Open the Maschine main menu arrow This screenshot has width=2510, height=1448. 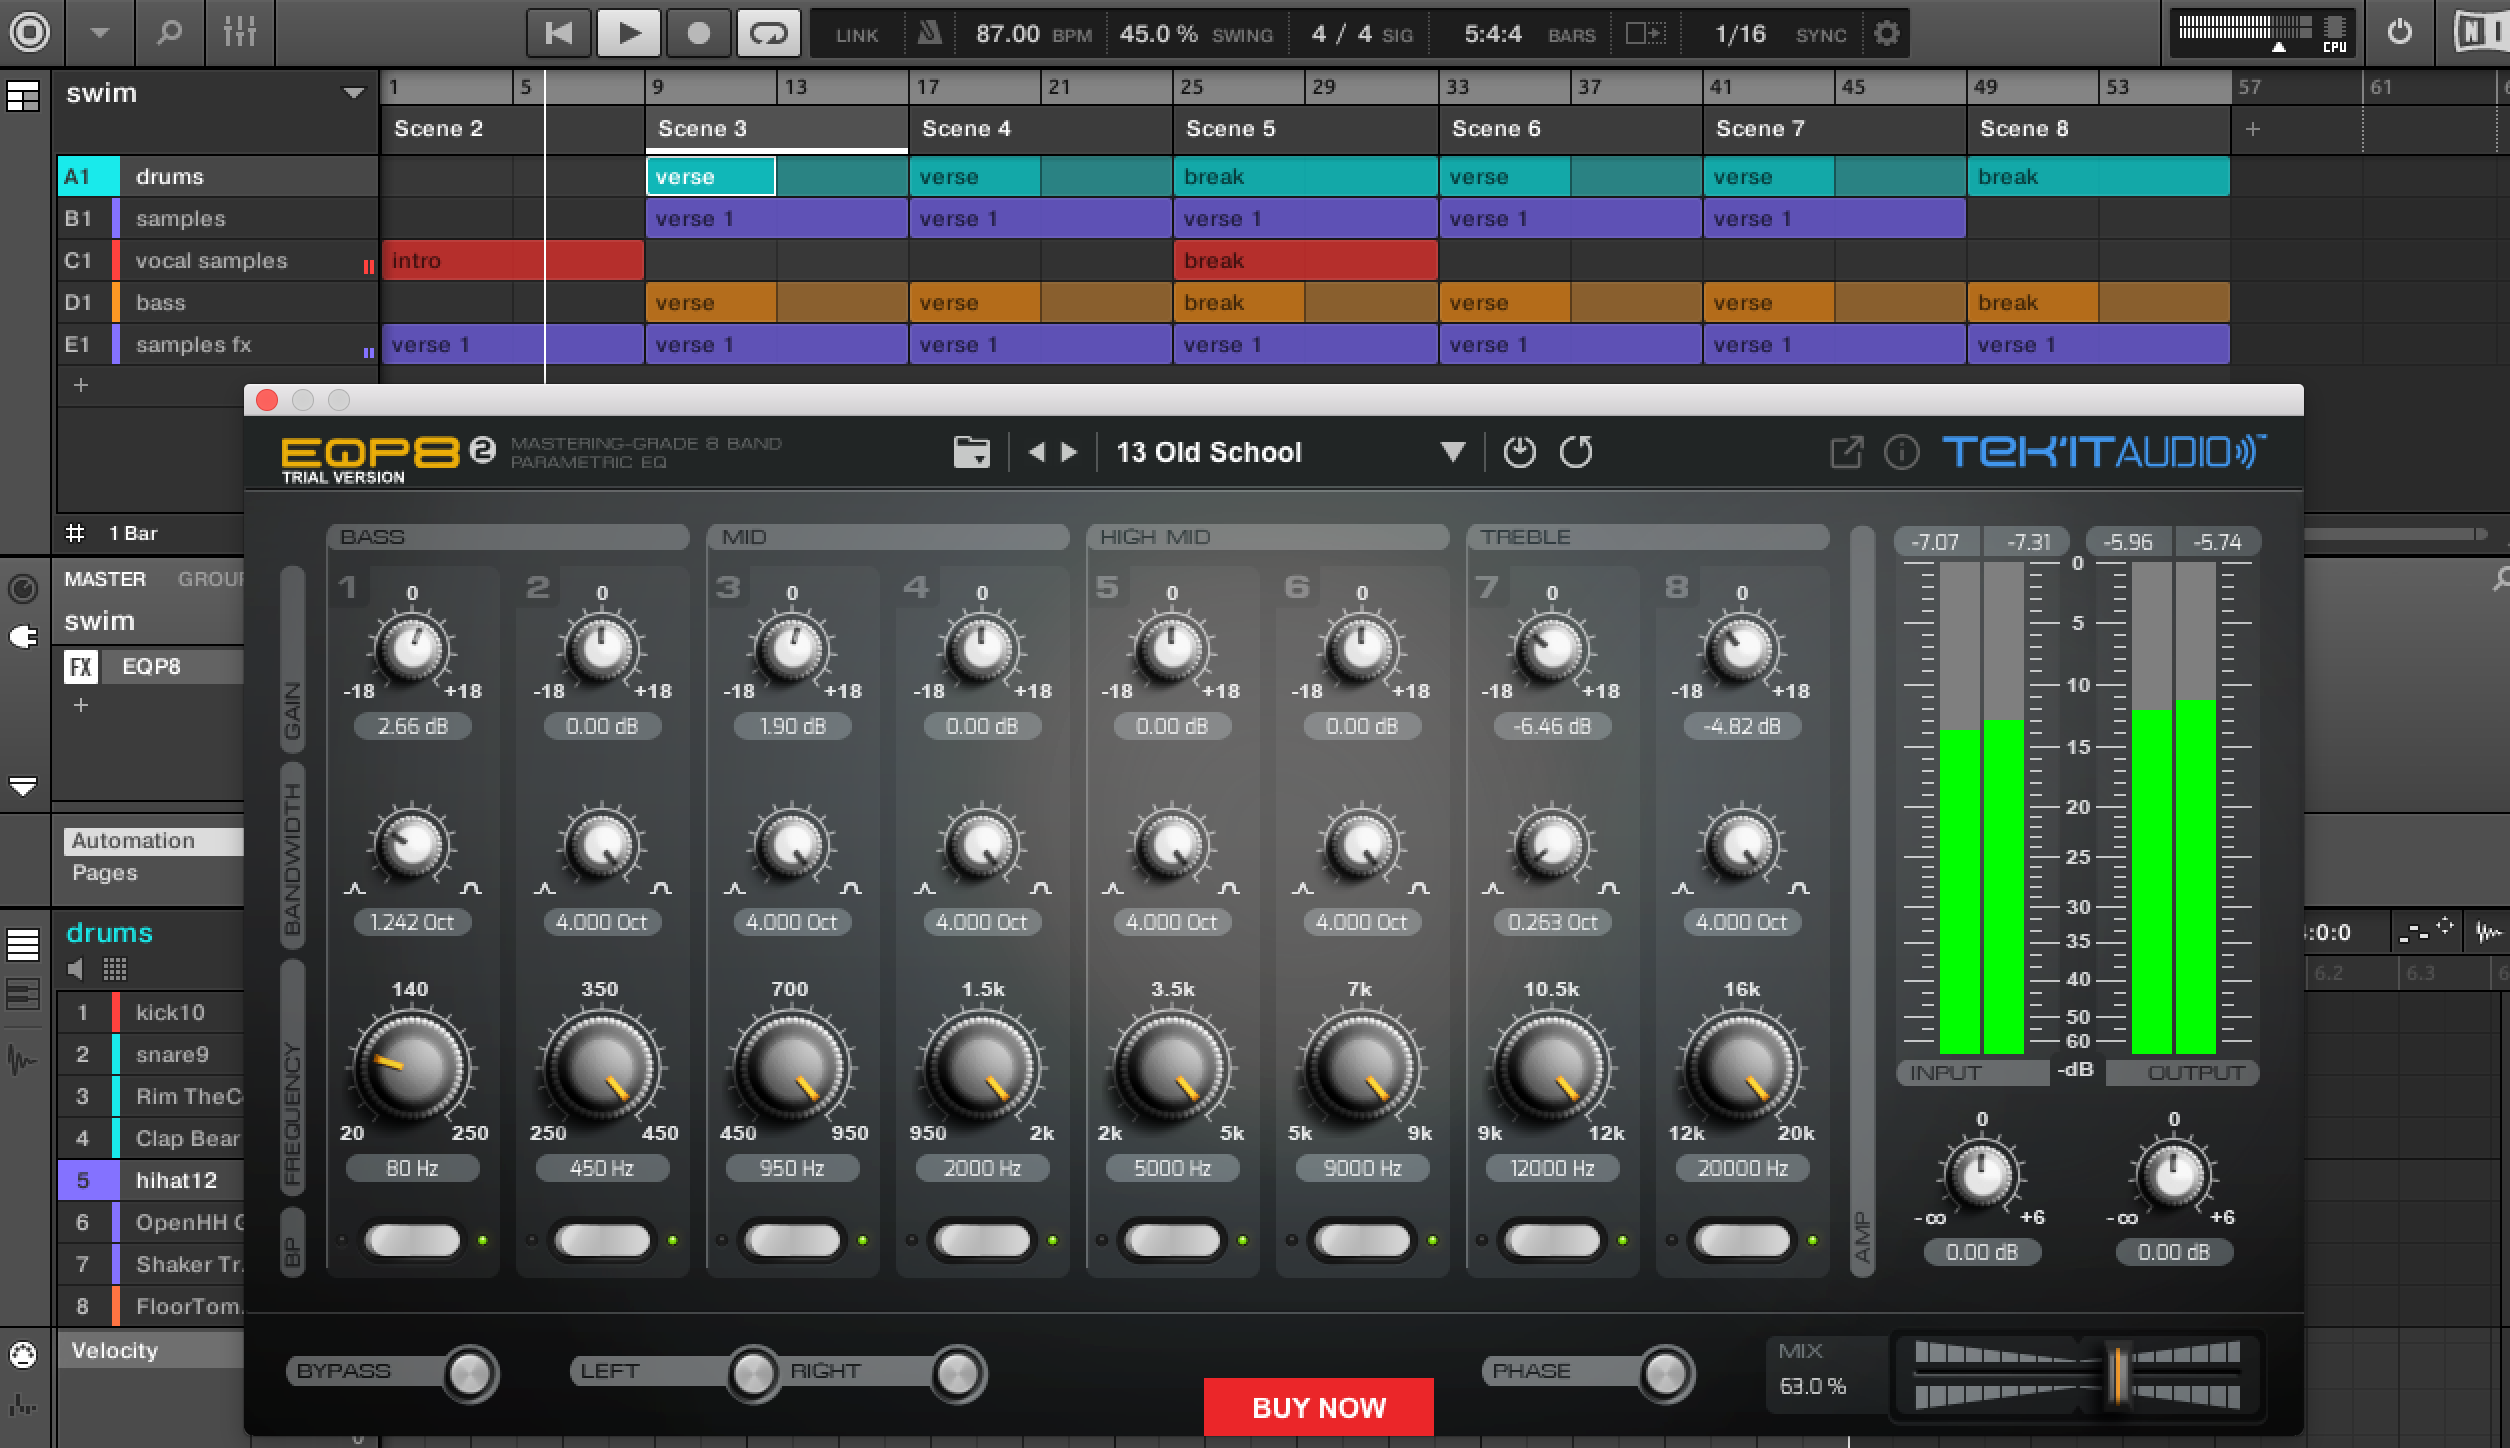[x=99, y=33]
